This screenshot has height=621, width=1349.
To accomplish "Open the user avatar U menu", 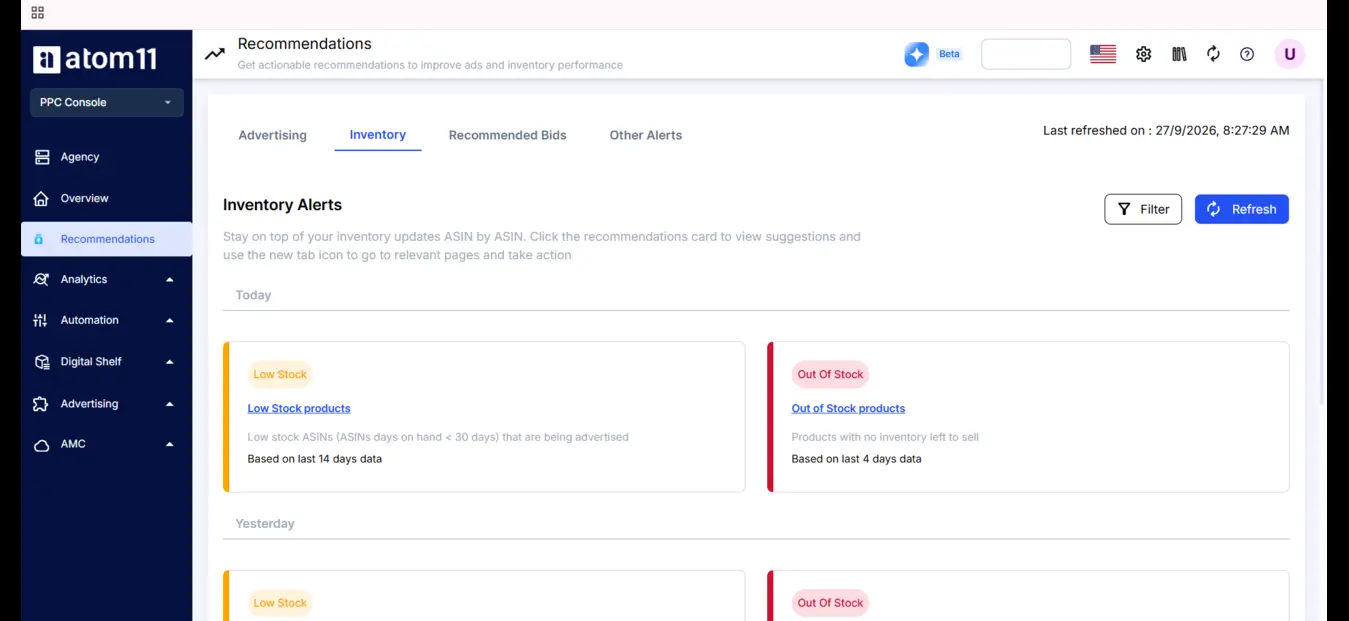I will coord(1290,54).
